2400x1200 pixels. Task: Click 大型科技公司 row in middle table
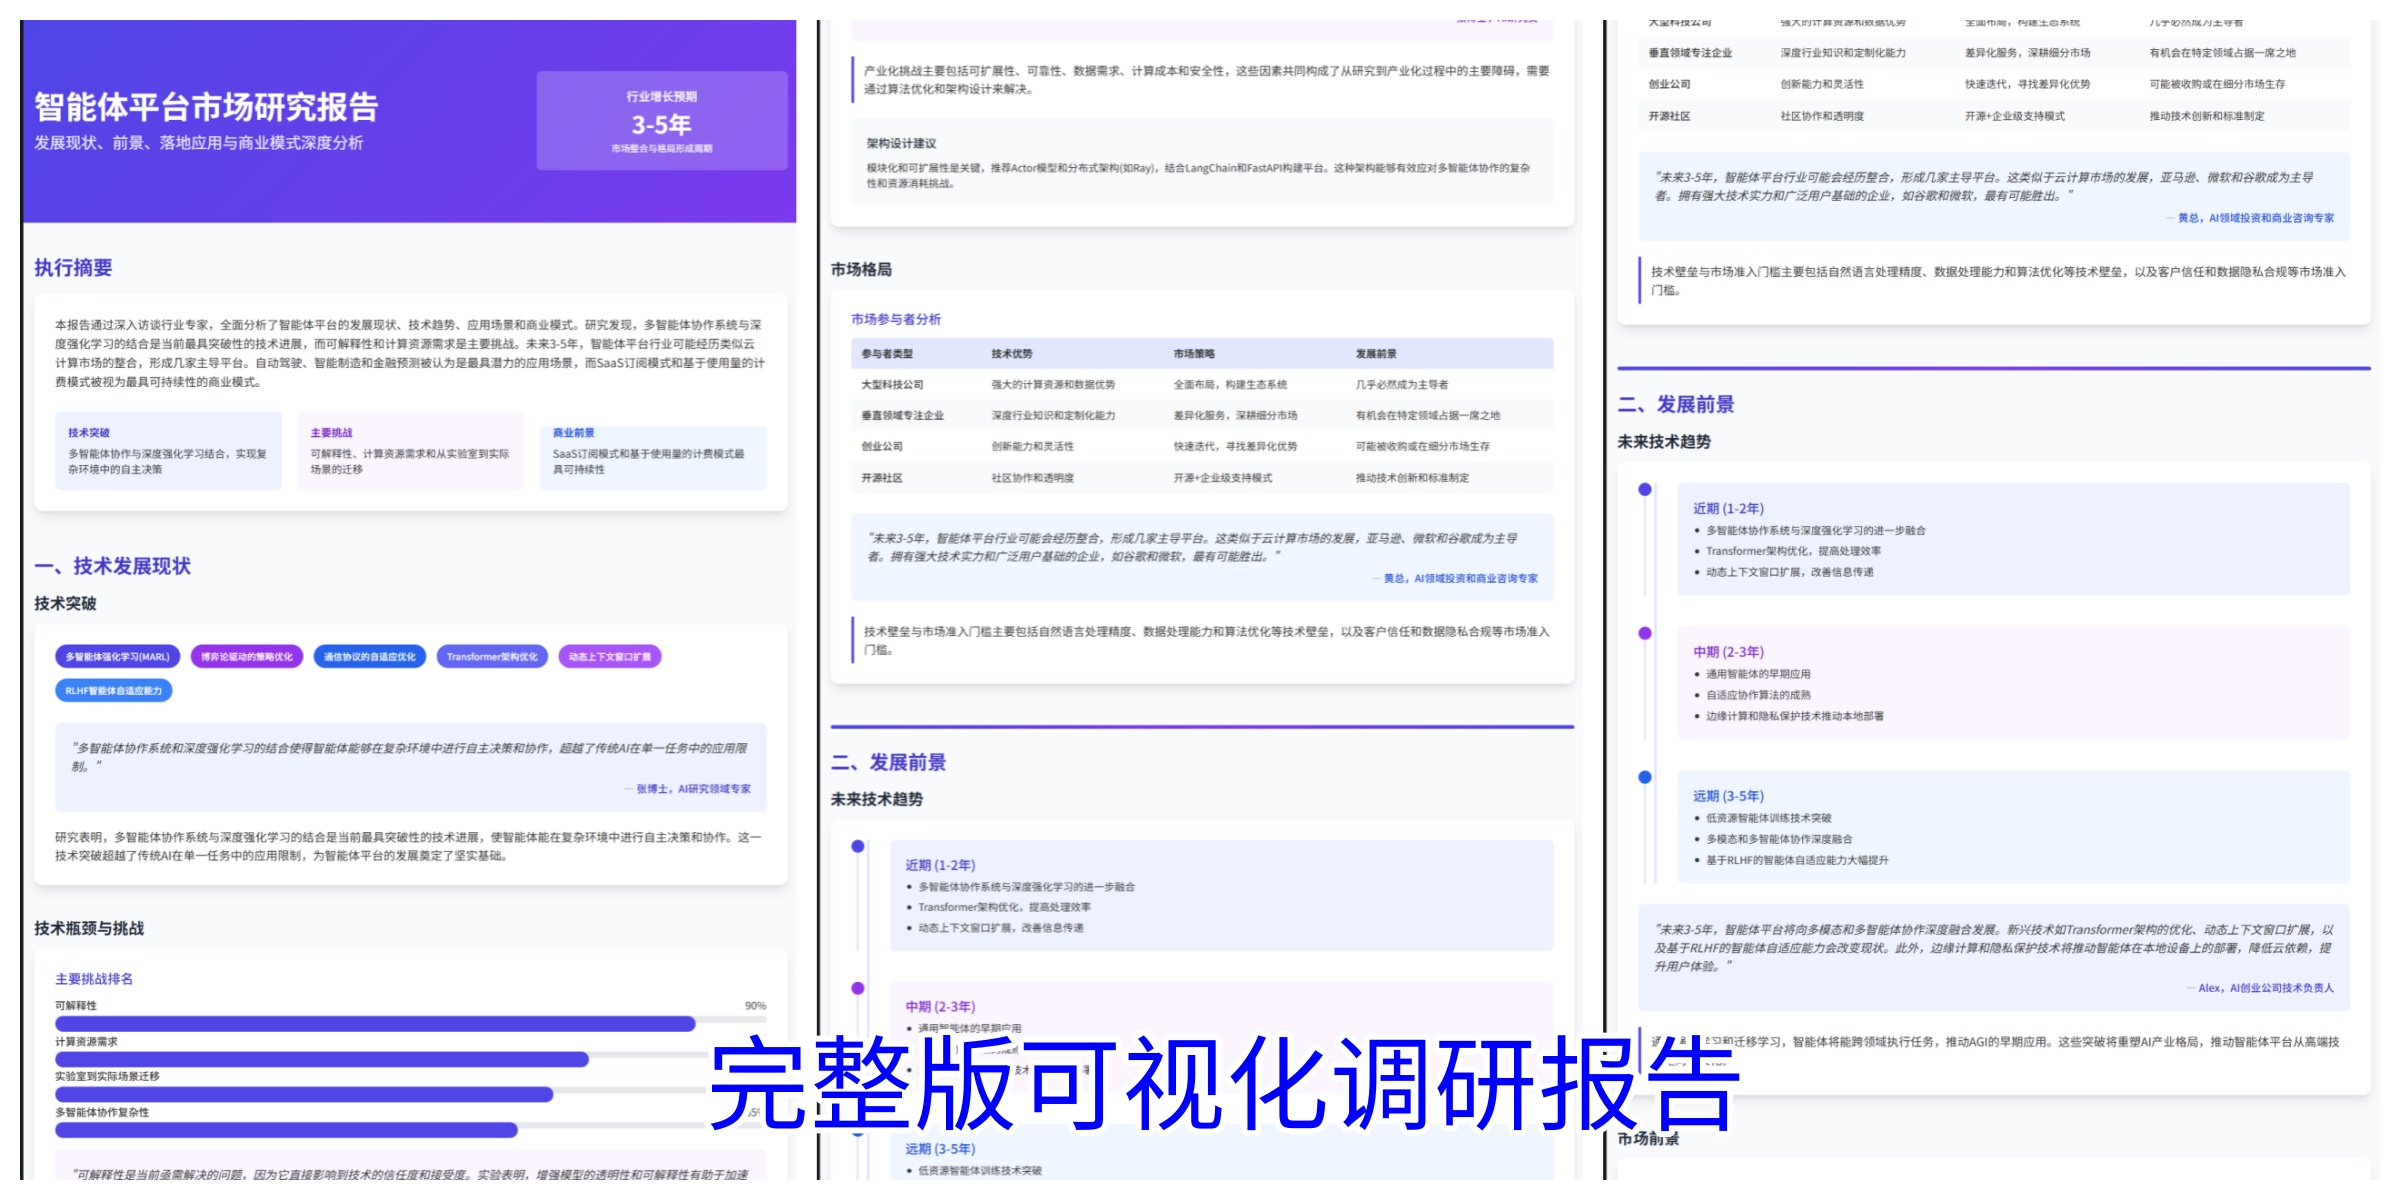pyautogui.click(x=893, y=385)
